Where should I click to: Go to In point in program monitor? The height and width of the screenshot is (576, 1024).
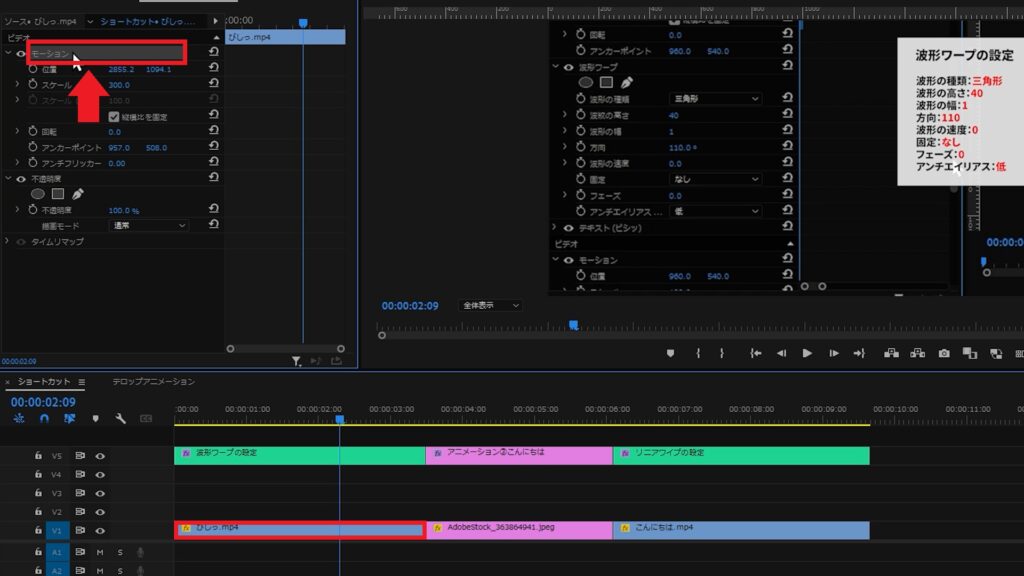(x=756, y=353)
